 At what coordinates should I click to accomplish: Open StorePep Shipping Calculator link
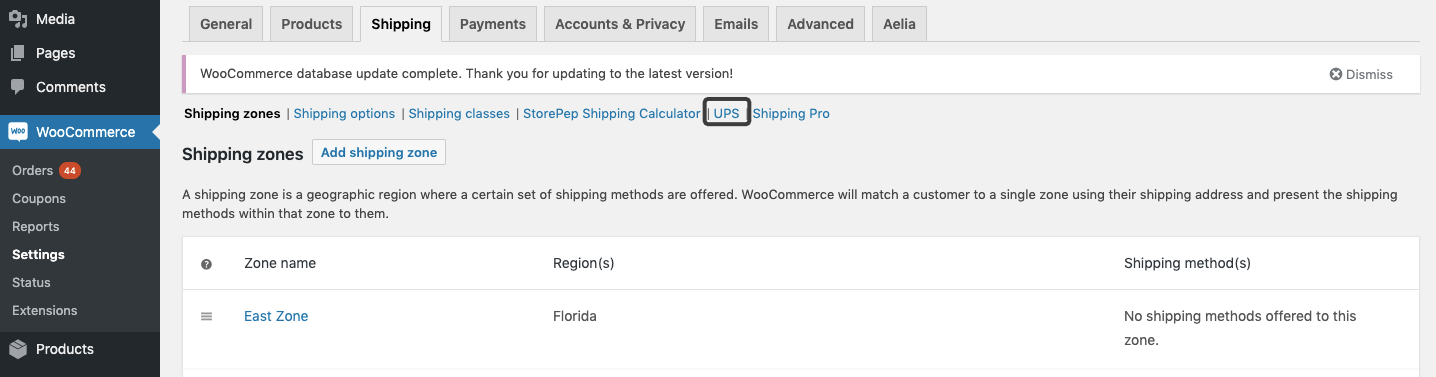tap(612, 113)
